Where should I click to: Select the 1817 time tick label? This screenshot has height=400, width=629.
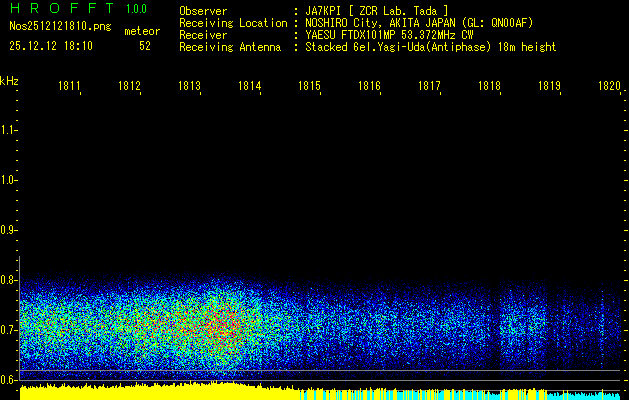[x=429, y=87]
